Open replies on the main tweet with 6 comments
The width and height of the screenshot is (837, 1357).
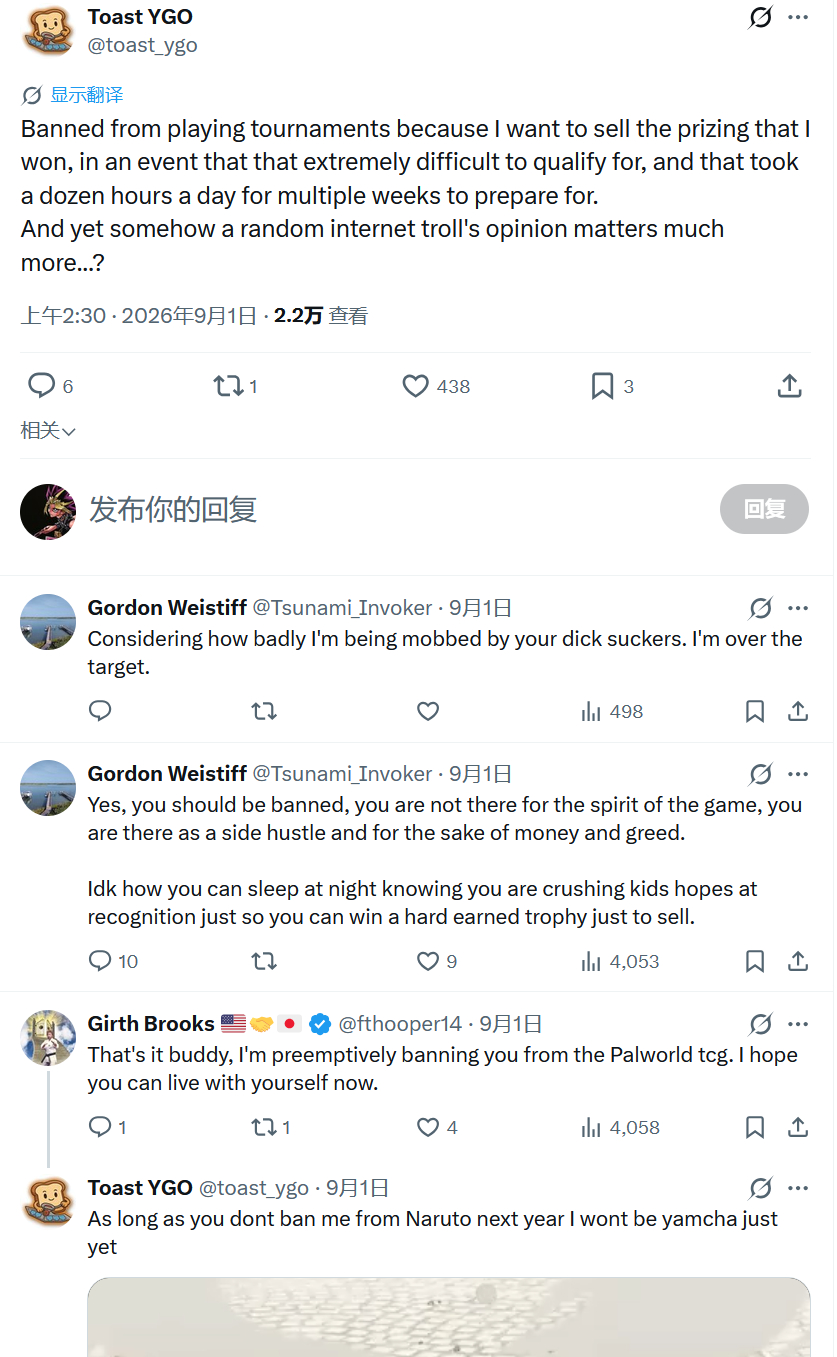[x=50, y=386]
